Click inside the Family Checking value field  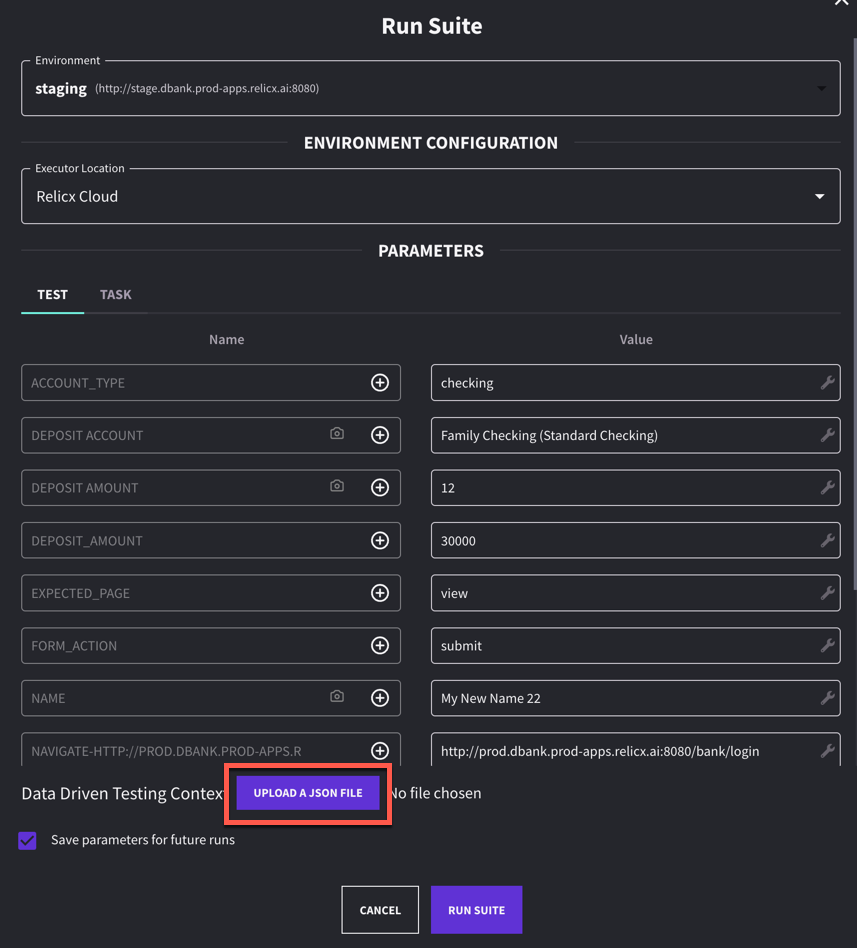600,434
